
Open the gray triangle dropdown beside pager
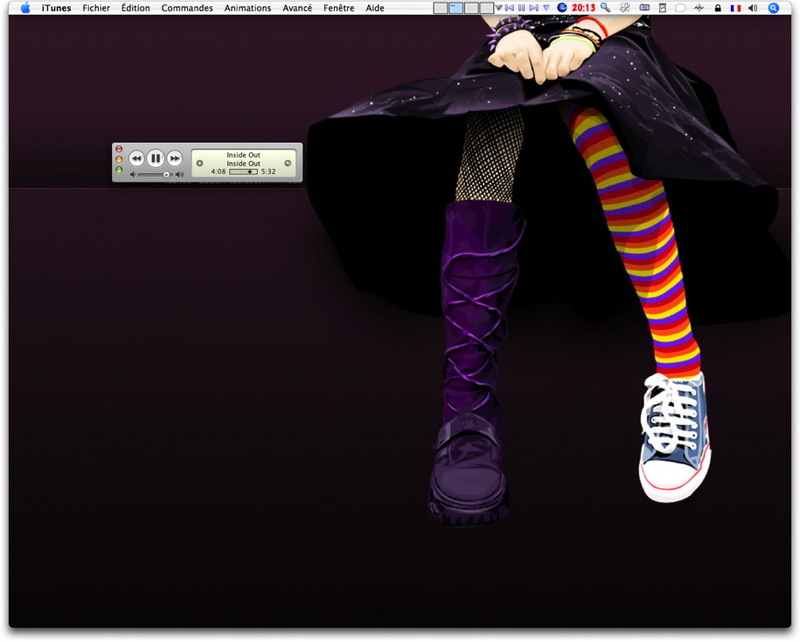click(498, 8)
